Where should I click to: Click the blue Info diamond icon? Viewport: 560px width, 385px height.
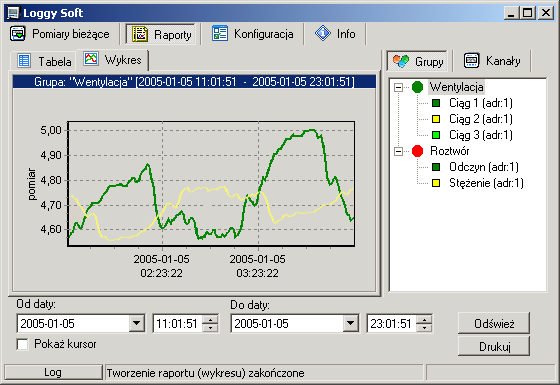pos(323,33)
